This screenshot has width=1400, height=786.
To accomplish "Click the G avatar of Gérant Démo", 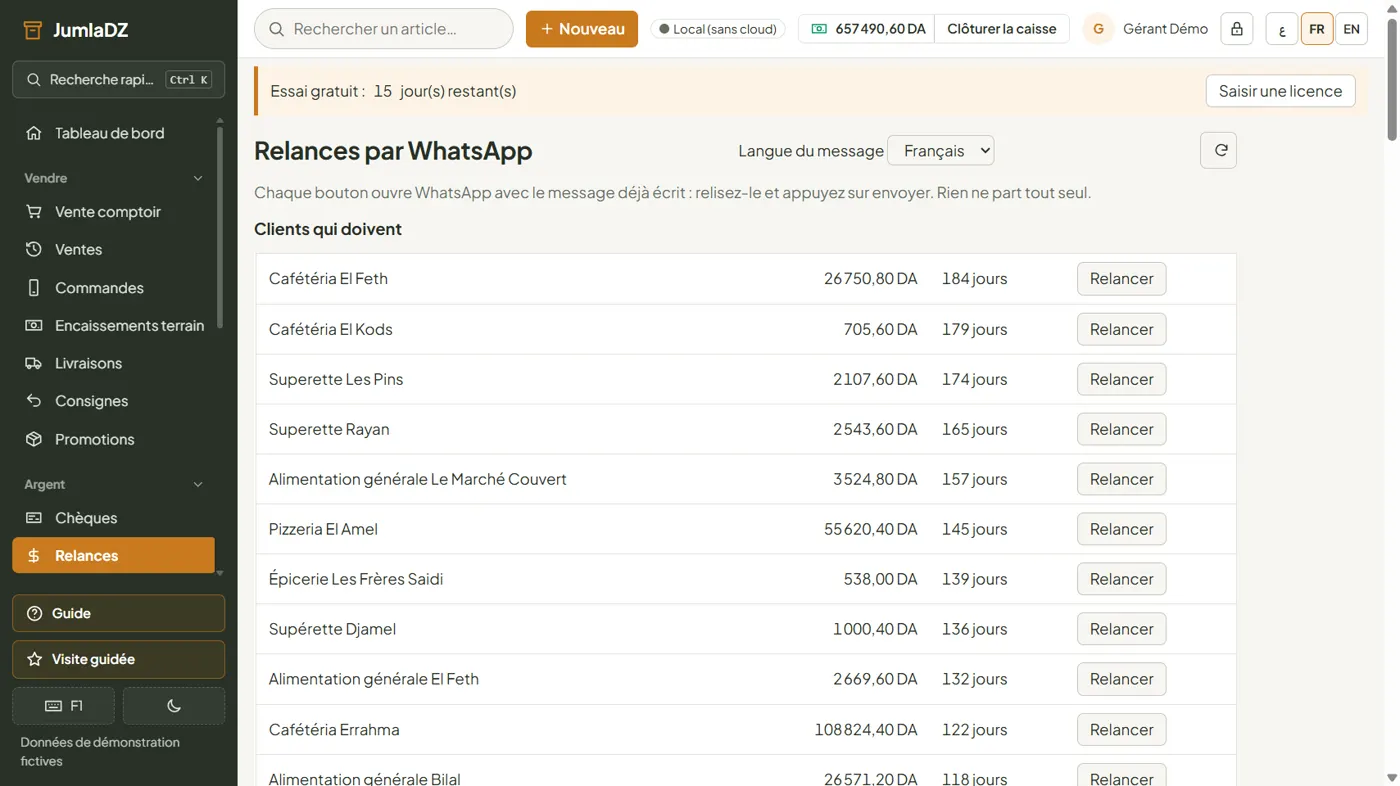I will pos(1098,29).
